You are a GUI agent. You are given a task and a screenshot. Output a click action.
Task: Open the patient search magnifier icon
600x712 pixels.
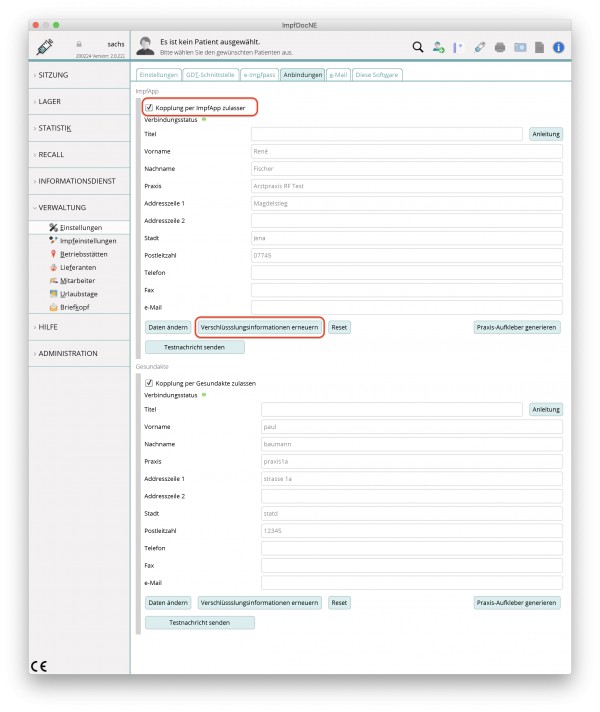(417, 47)
